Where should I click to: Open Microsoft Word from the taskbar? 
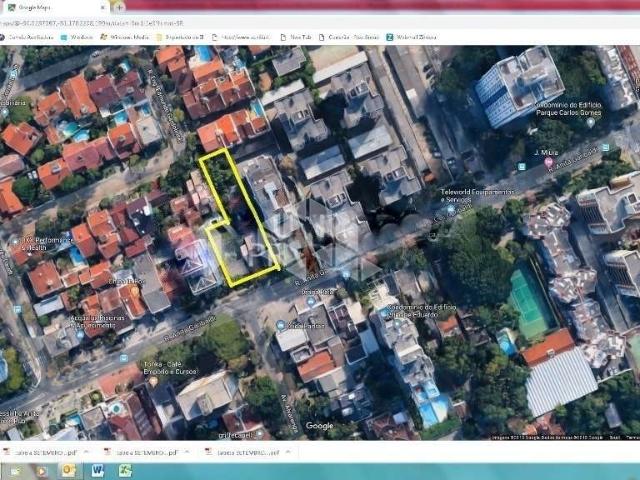point(97,471)
